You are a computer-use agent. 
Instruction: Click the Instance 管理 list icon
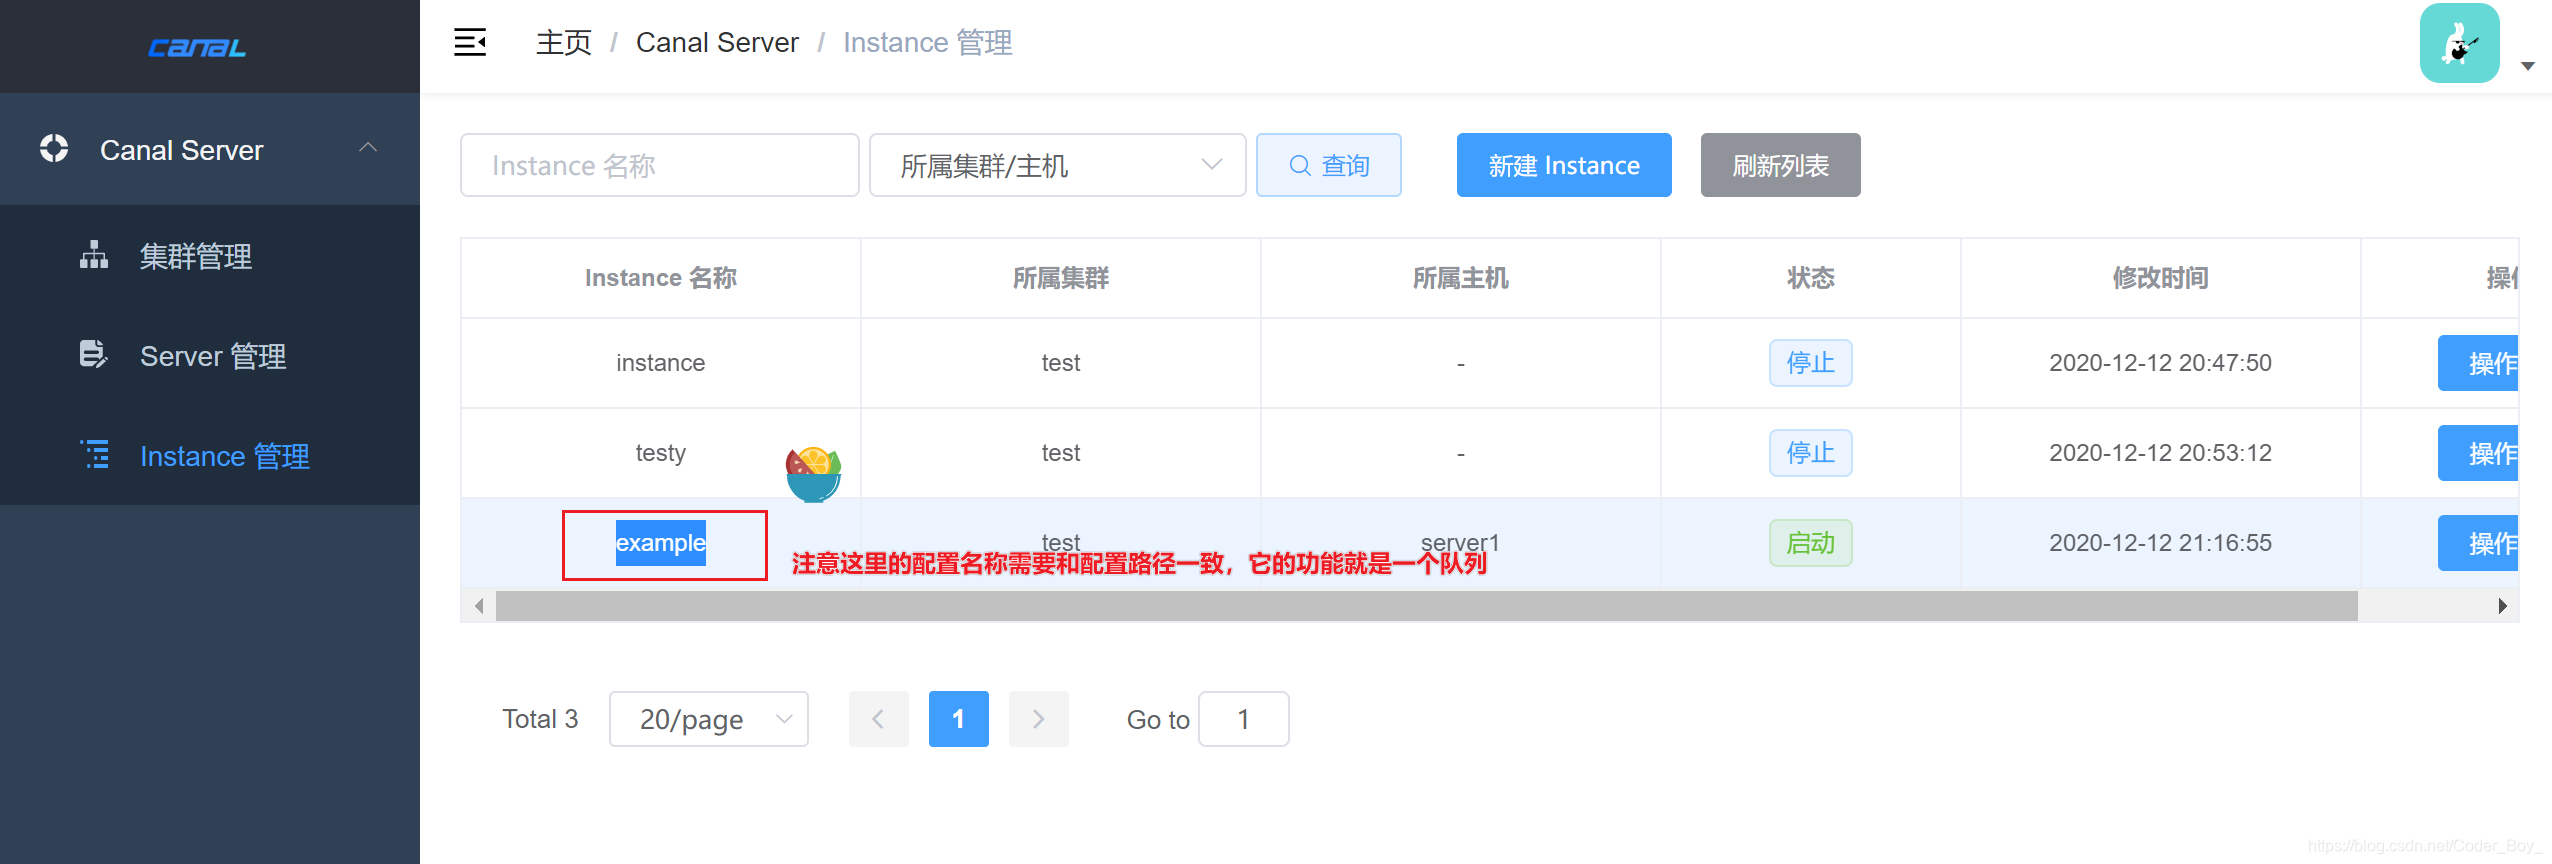click(95, 454)
